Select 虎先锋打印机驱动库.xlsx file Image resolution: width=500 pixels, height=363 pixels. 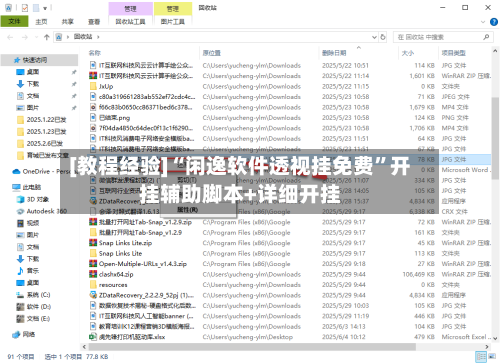point(289,337)
